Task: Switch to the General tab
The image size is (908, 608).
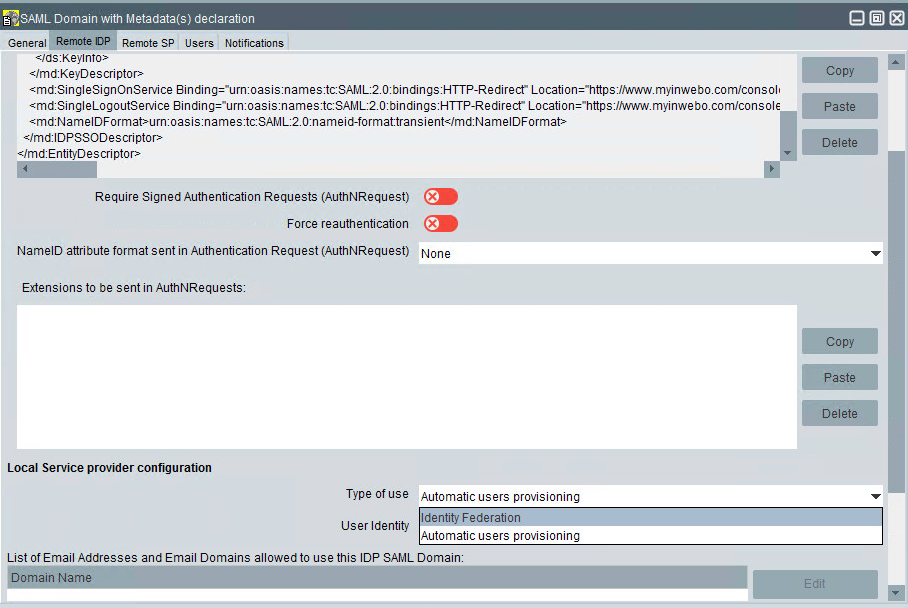Action: [x=27, y=43]
